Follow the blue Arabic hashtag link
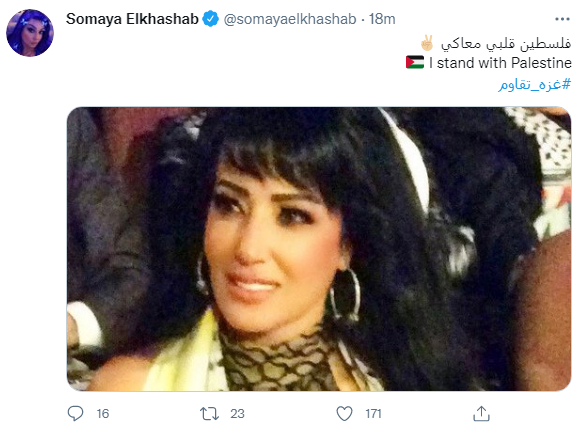 [534, 84]
